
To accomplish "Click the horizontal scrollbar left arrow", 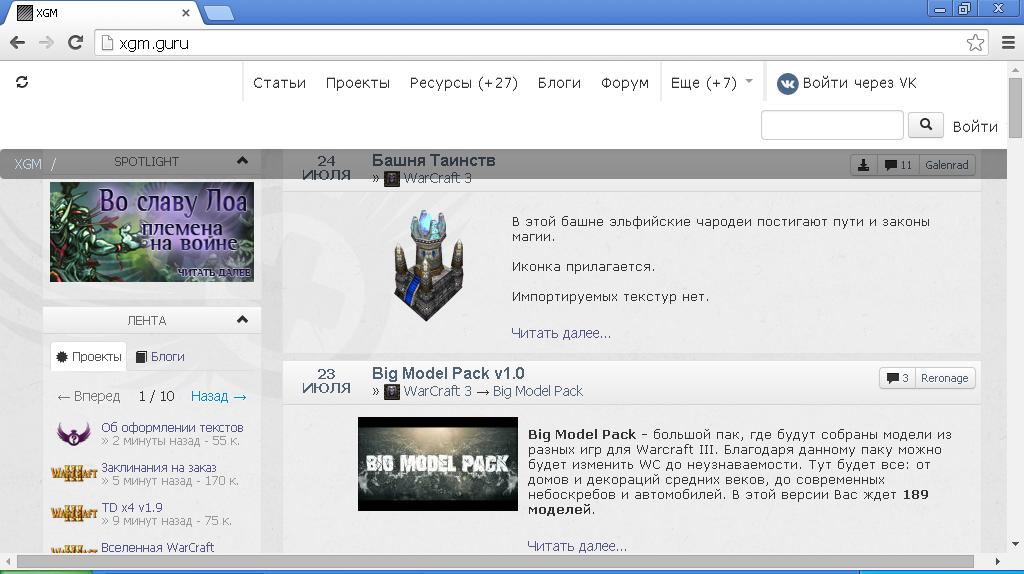I will 8,562.
